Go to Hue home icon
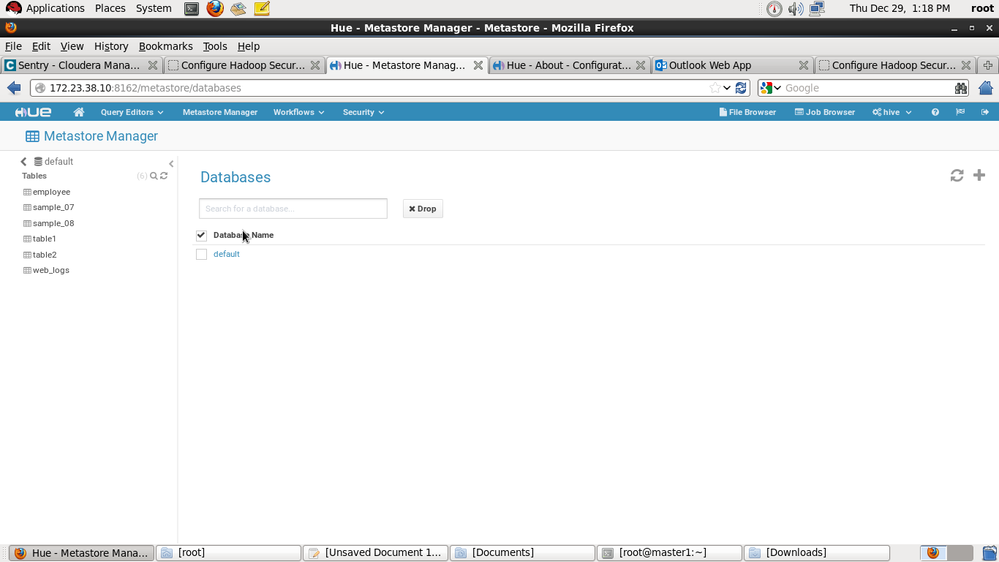The image size is (999, 562). (78, 112)
